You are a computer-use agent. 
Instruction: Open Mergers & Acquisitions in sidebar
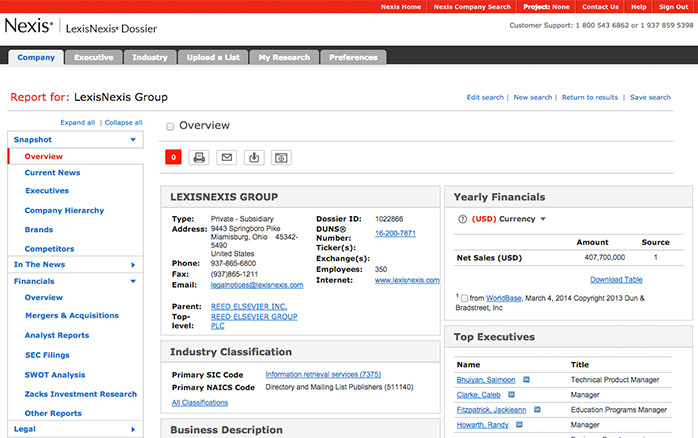(72, 316)
